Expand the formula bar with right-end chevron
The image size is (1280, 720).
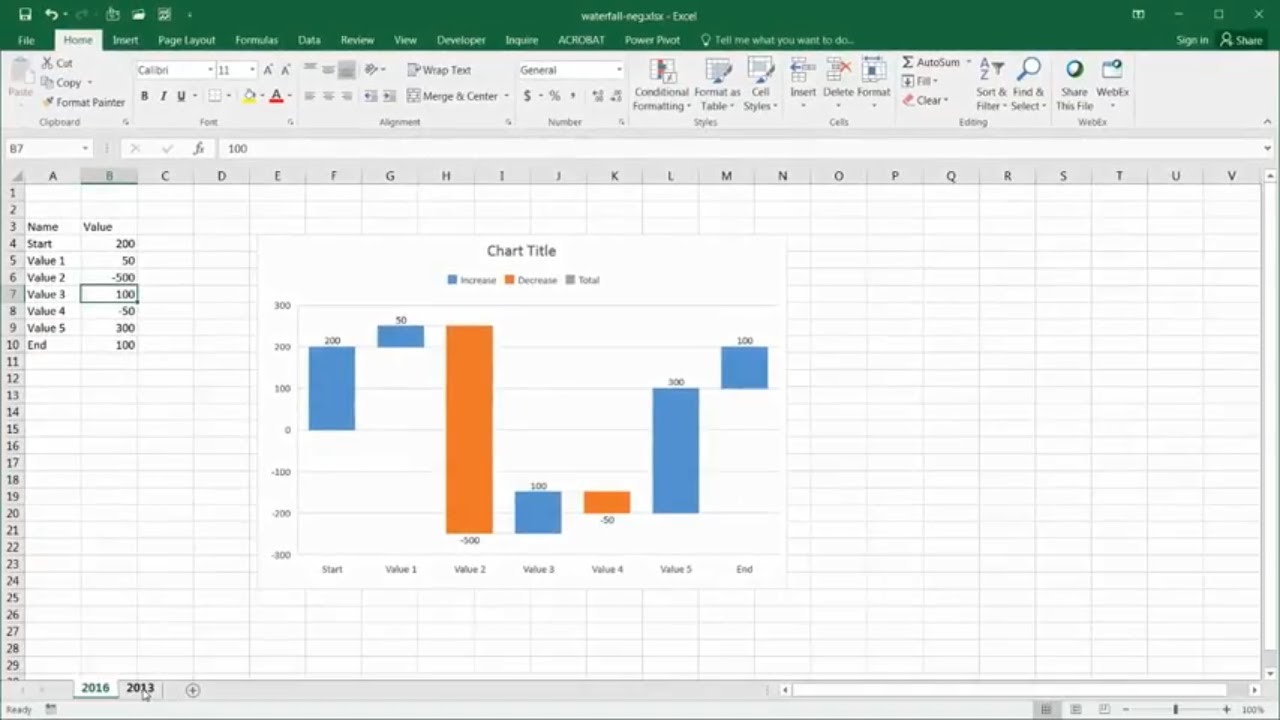point(1268,148)
